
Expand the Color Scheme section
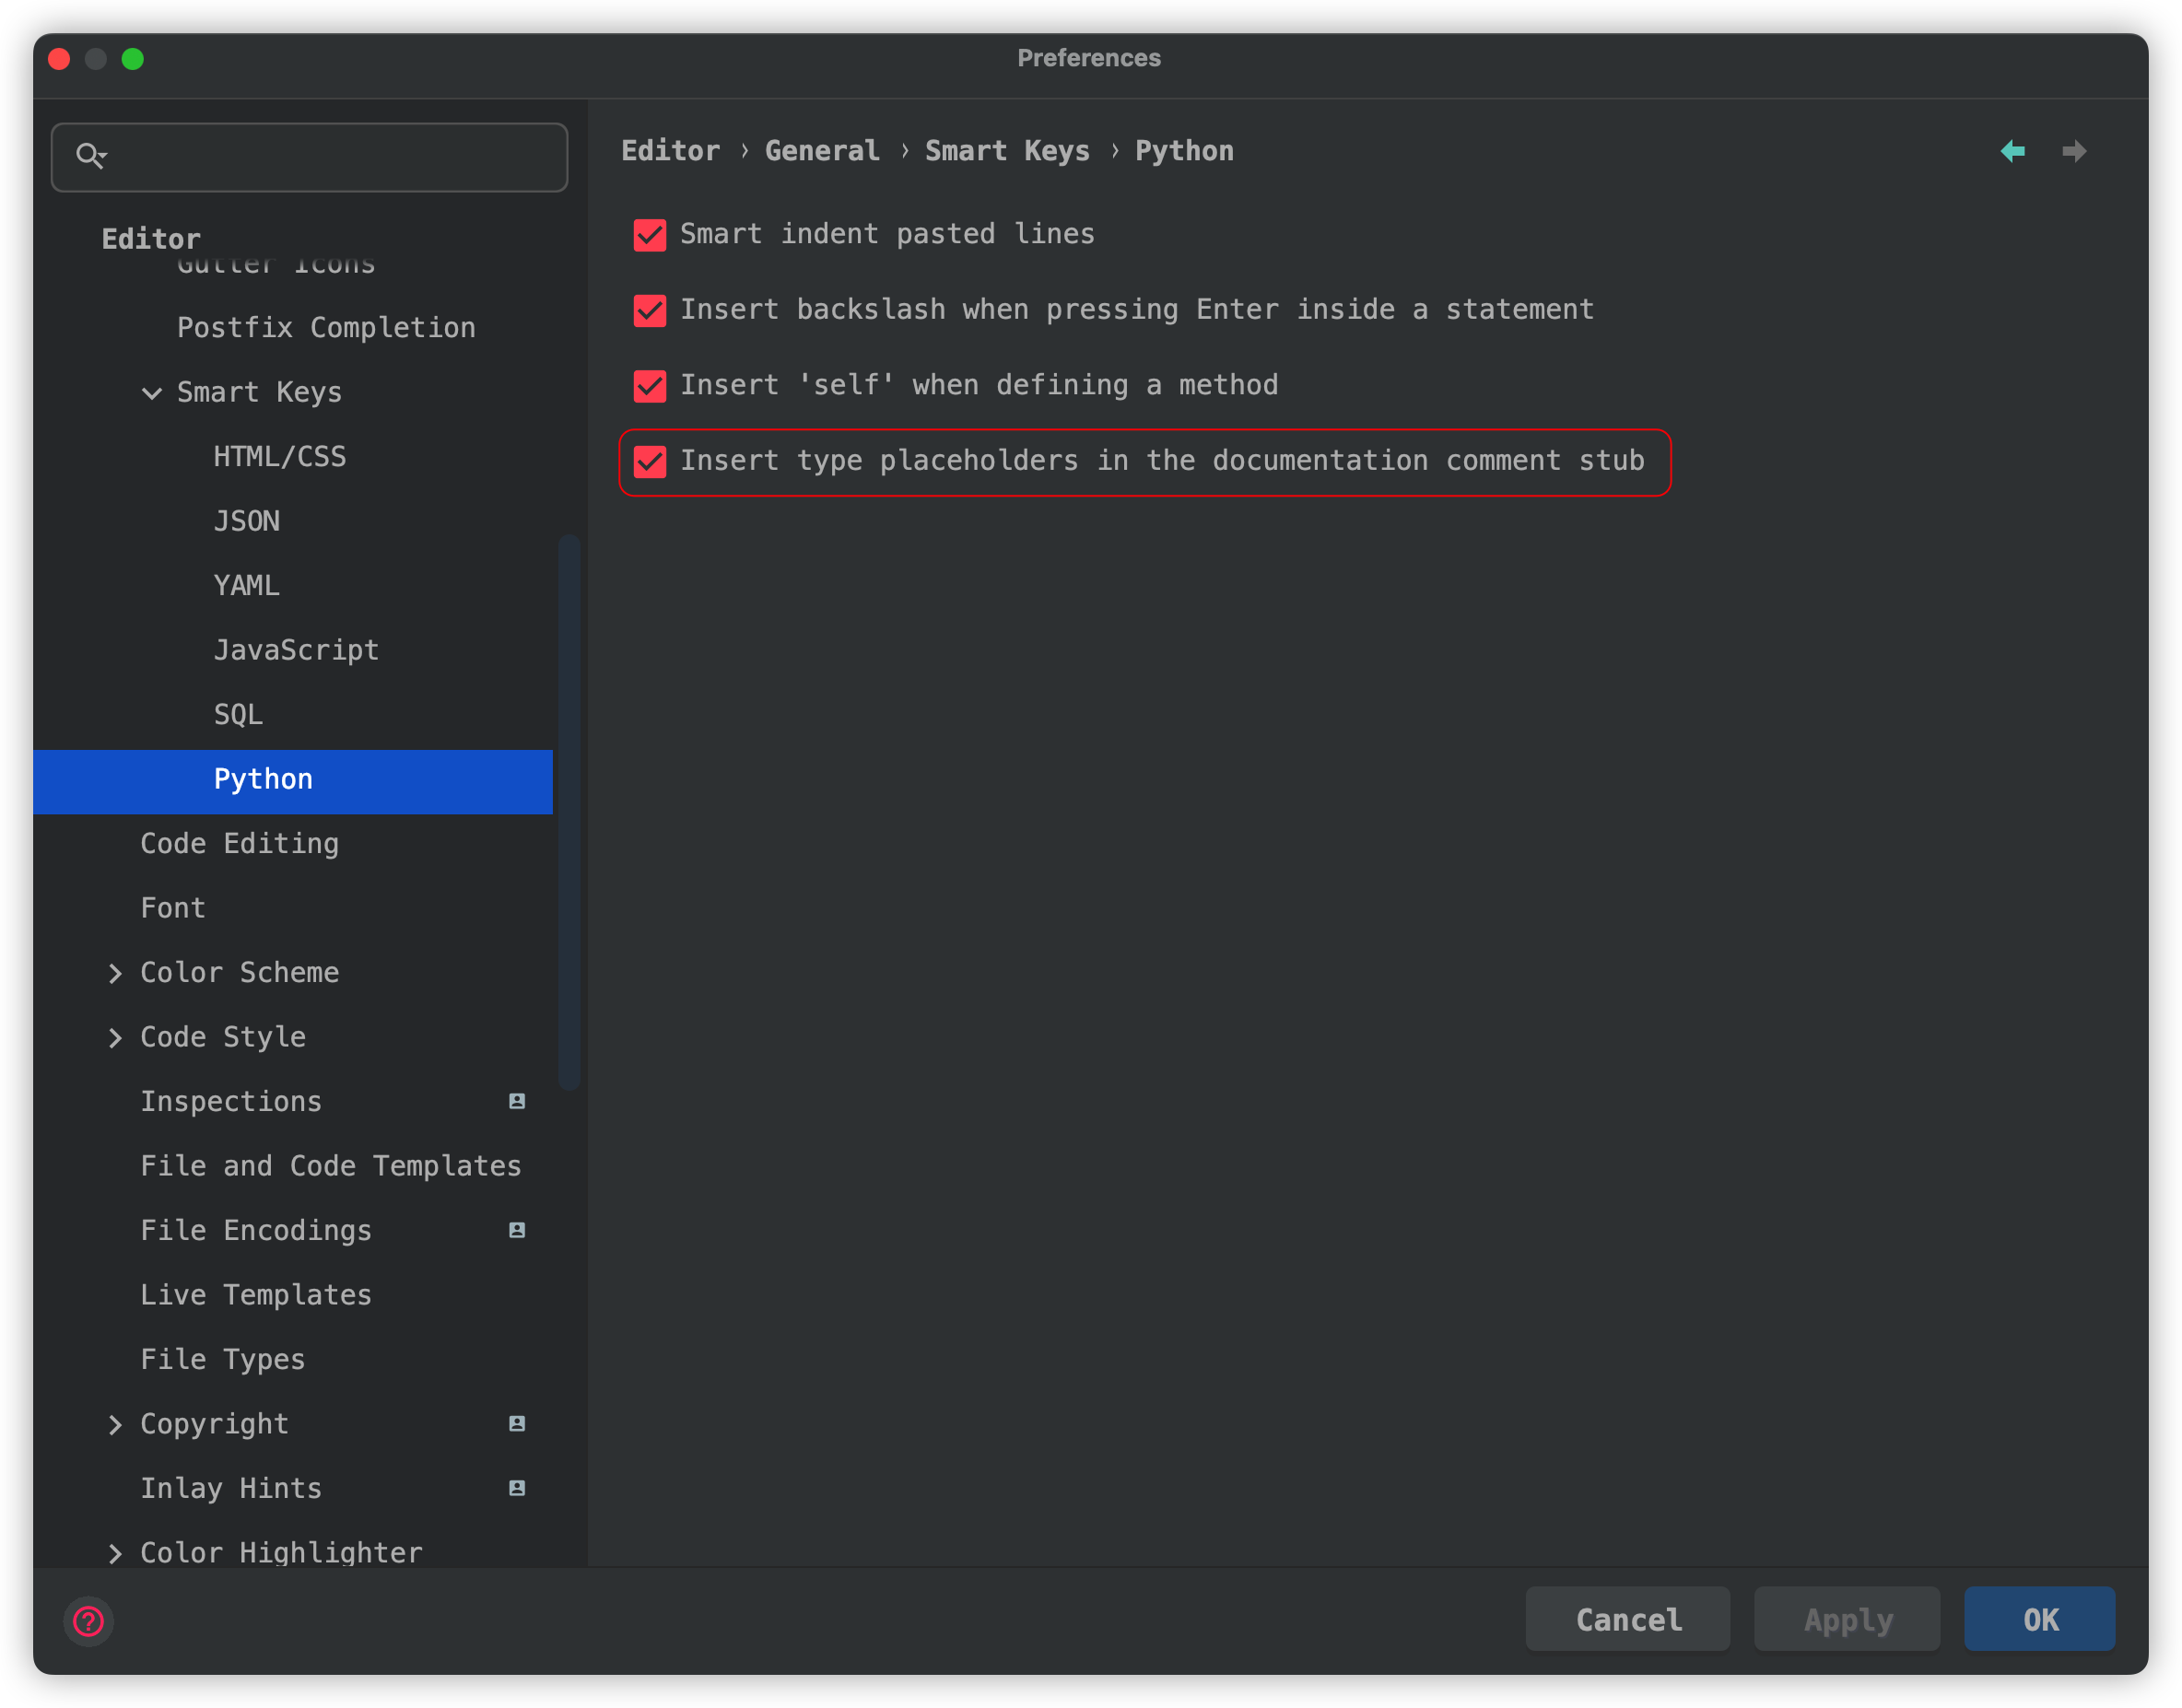pos(115,973)
